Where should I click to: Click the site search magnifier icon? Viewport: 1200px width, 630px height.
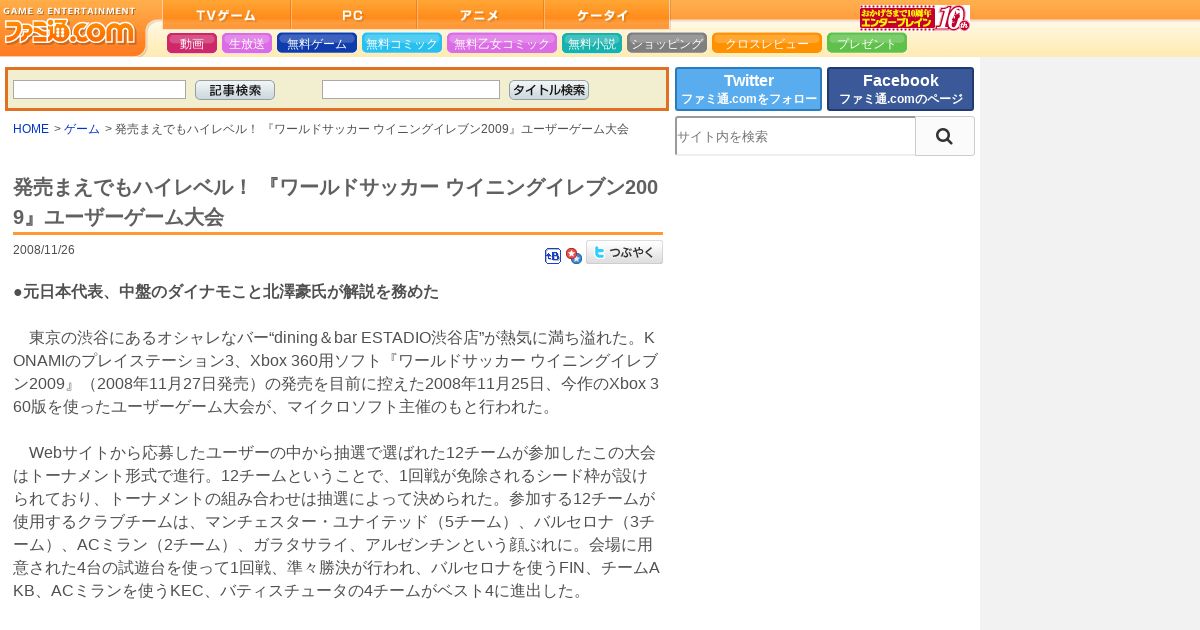(944, 136)
